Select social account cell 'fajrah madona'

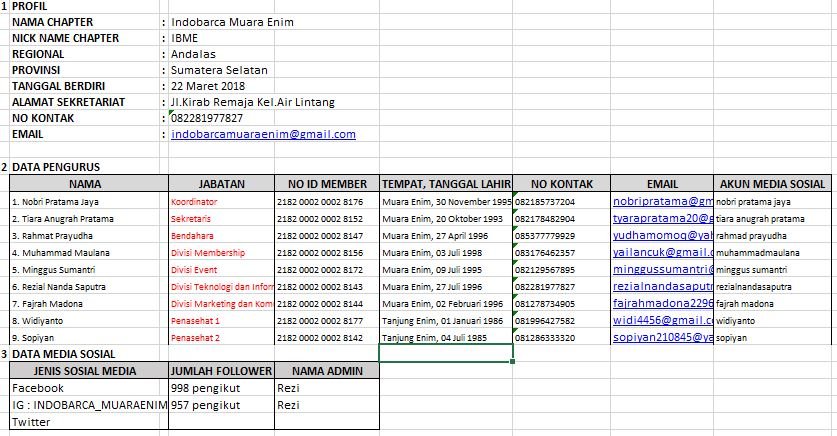772,304
